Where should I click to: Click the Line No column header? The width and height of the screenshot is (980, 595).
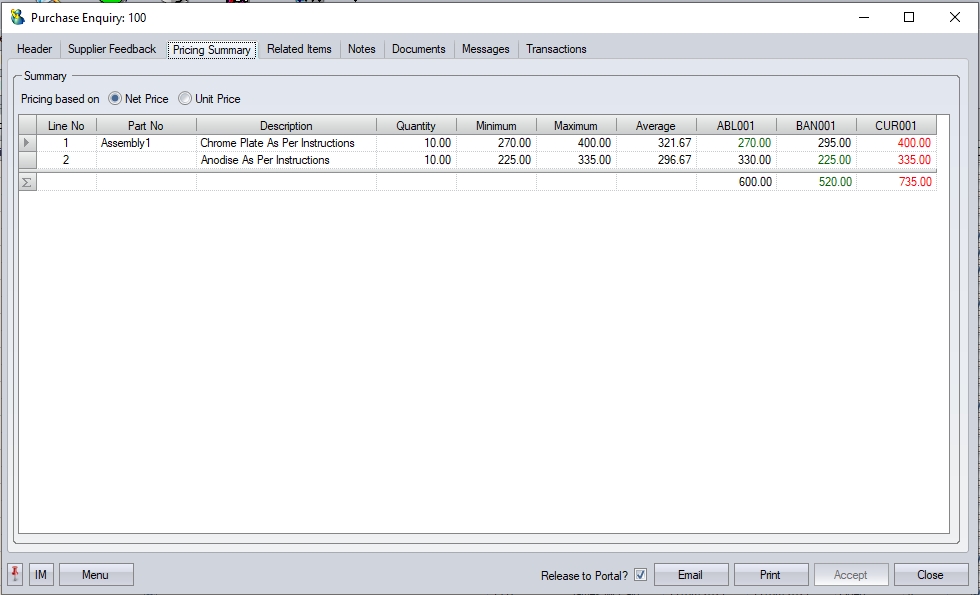click(66, 126)
